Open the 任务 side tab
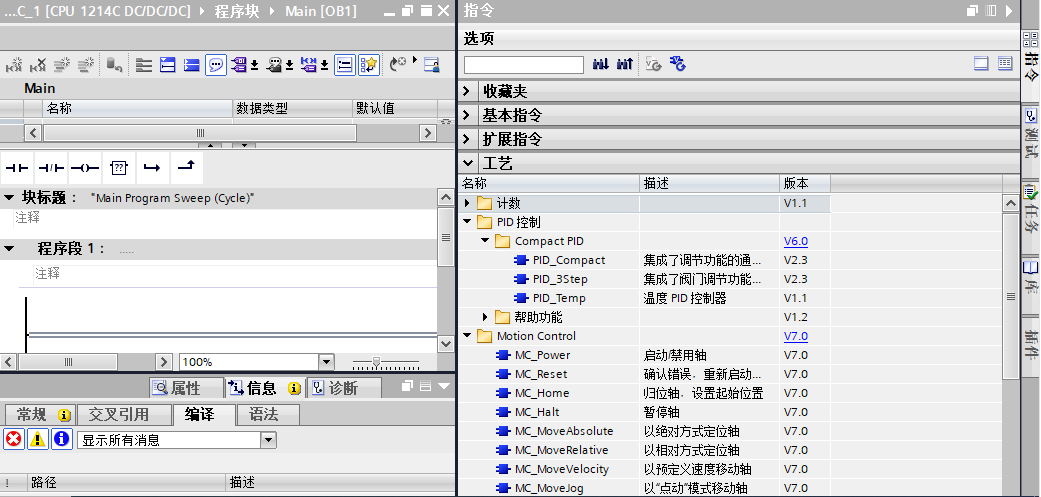The width and height of the screenshot is (1041, 497). tap(1030, 210)
